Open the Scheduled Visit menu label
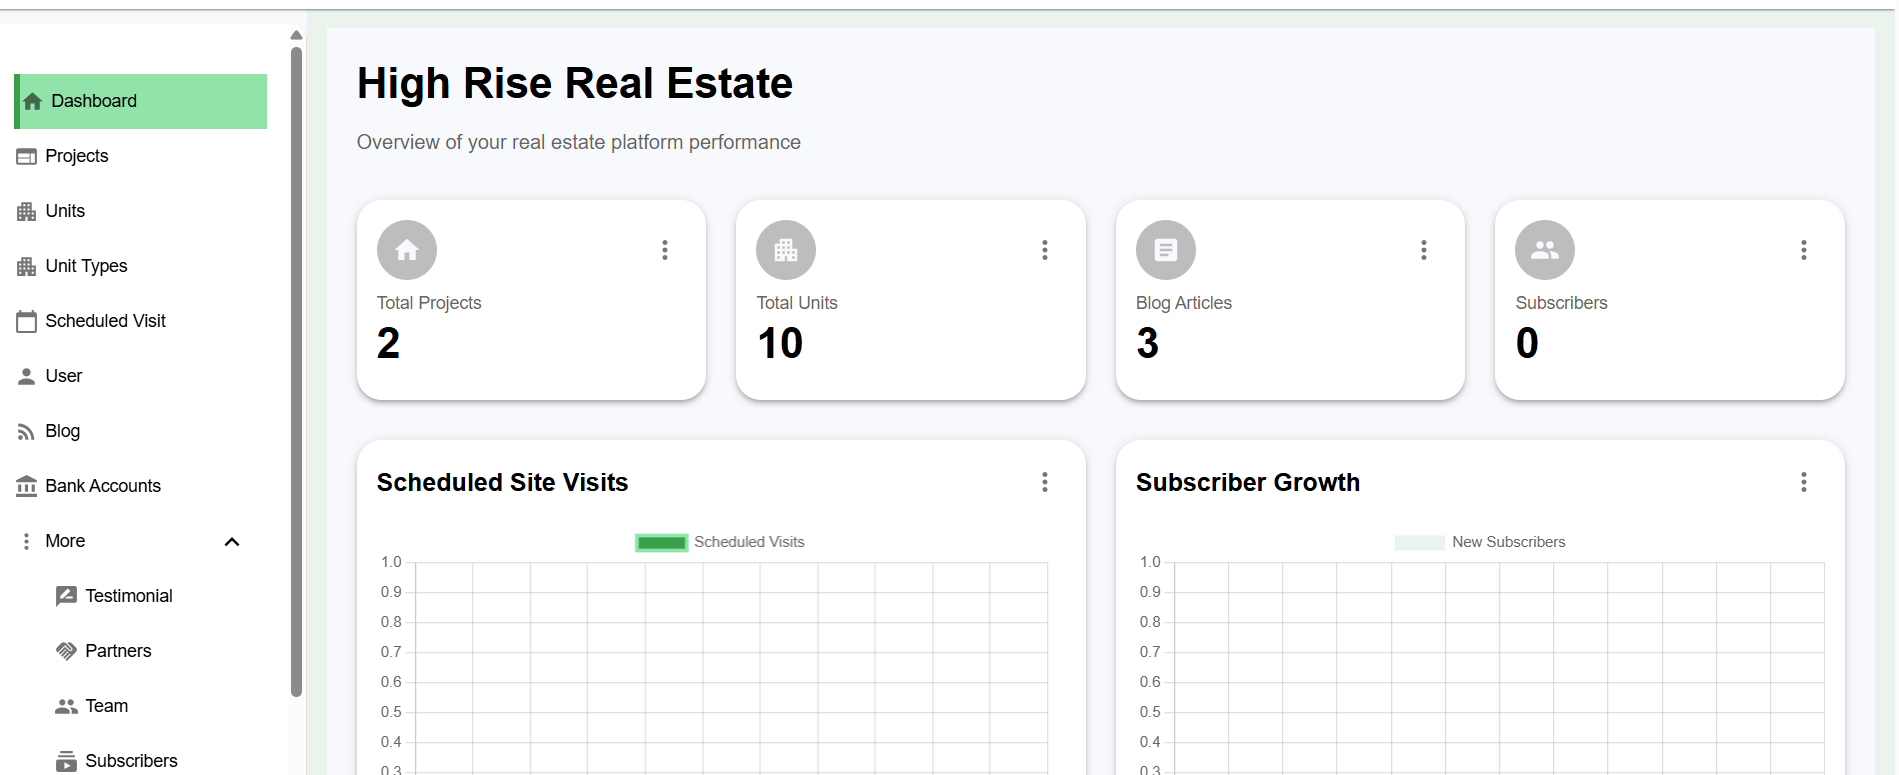Viewport: 1899px width, 775px height. (x=105, y=321)
